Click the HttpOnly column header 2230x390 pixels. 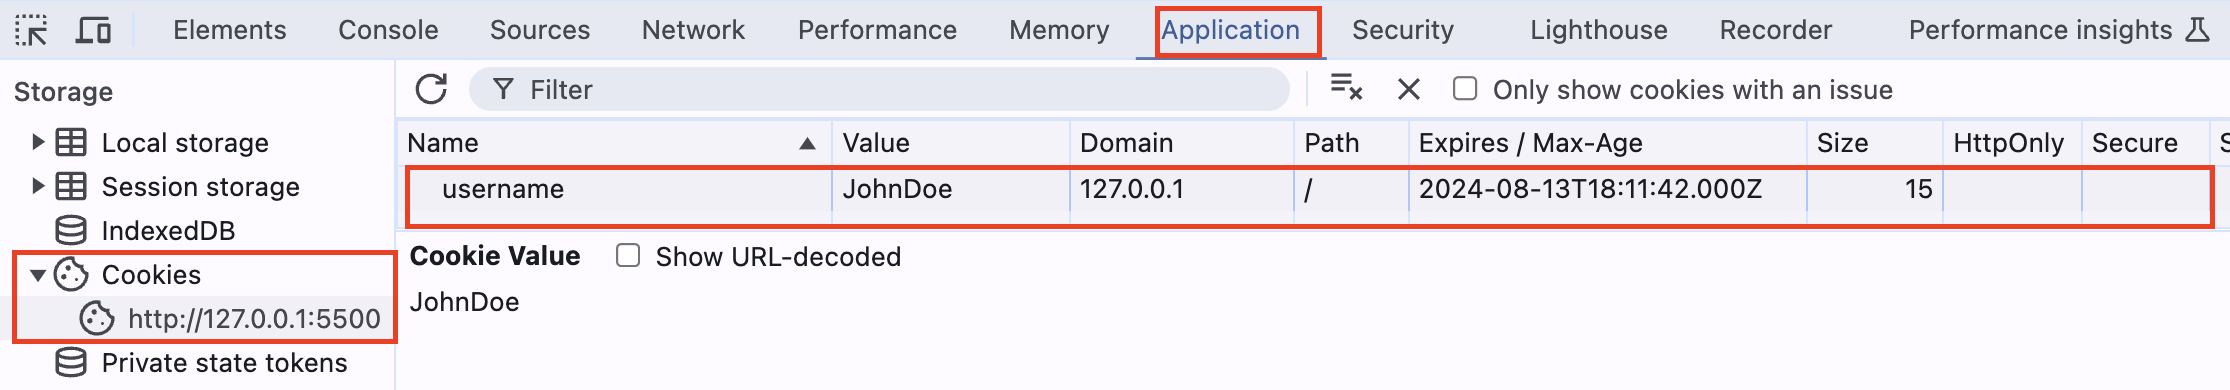2012,143
